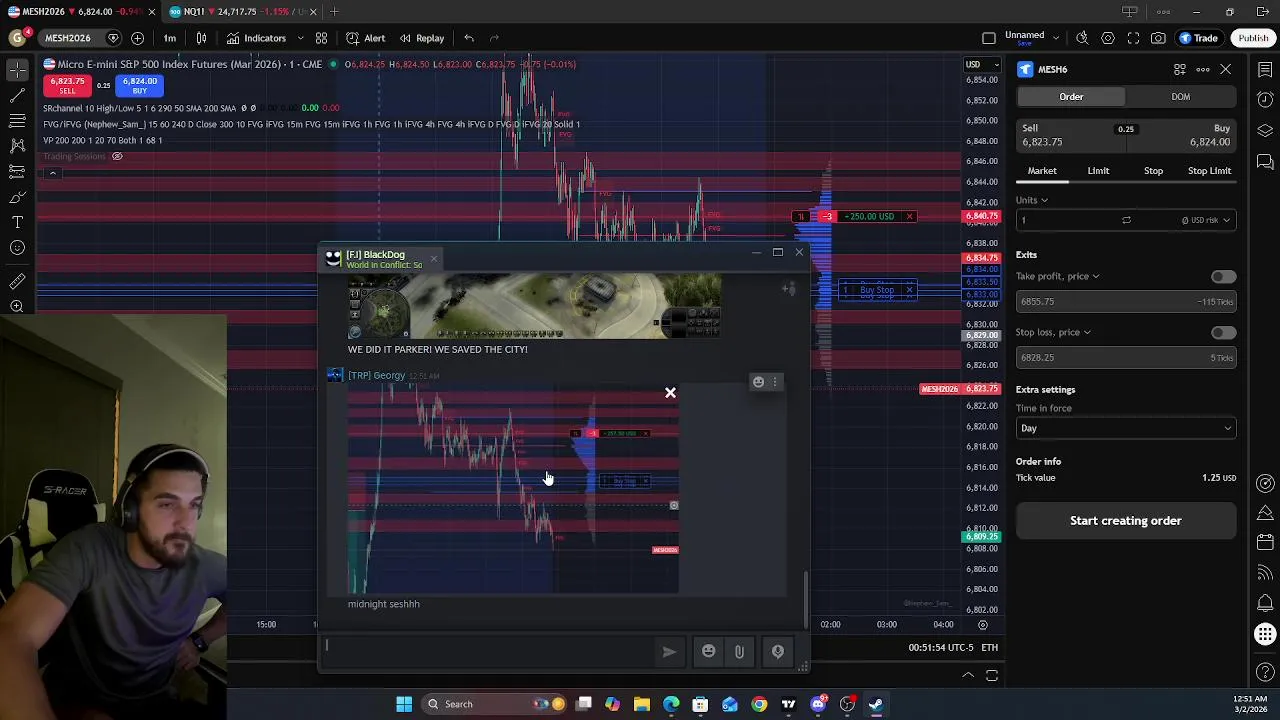1280x720 pixels.
Task: Open the Units dropdown
Action: pos(1032,200)
